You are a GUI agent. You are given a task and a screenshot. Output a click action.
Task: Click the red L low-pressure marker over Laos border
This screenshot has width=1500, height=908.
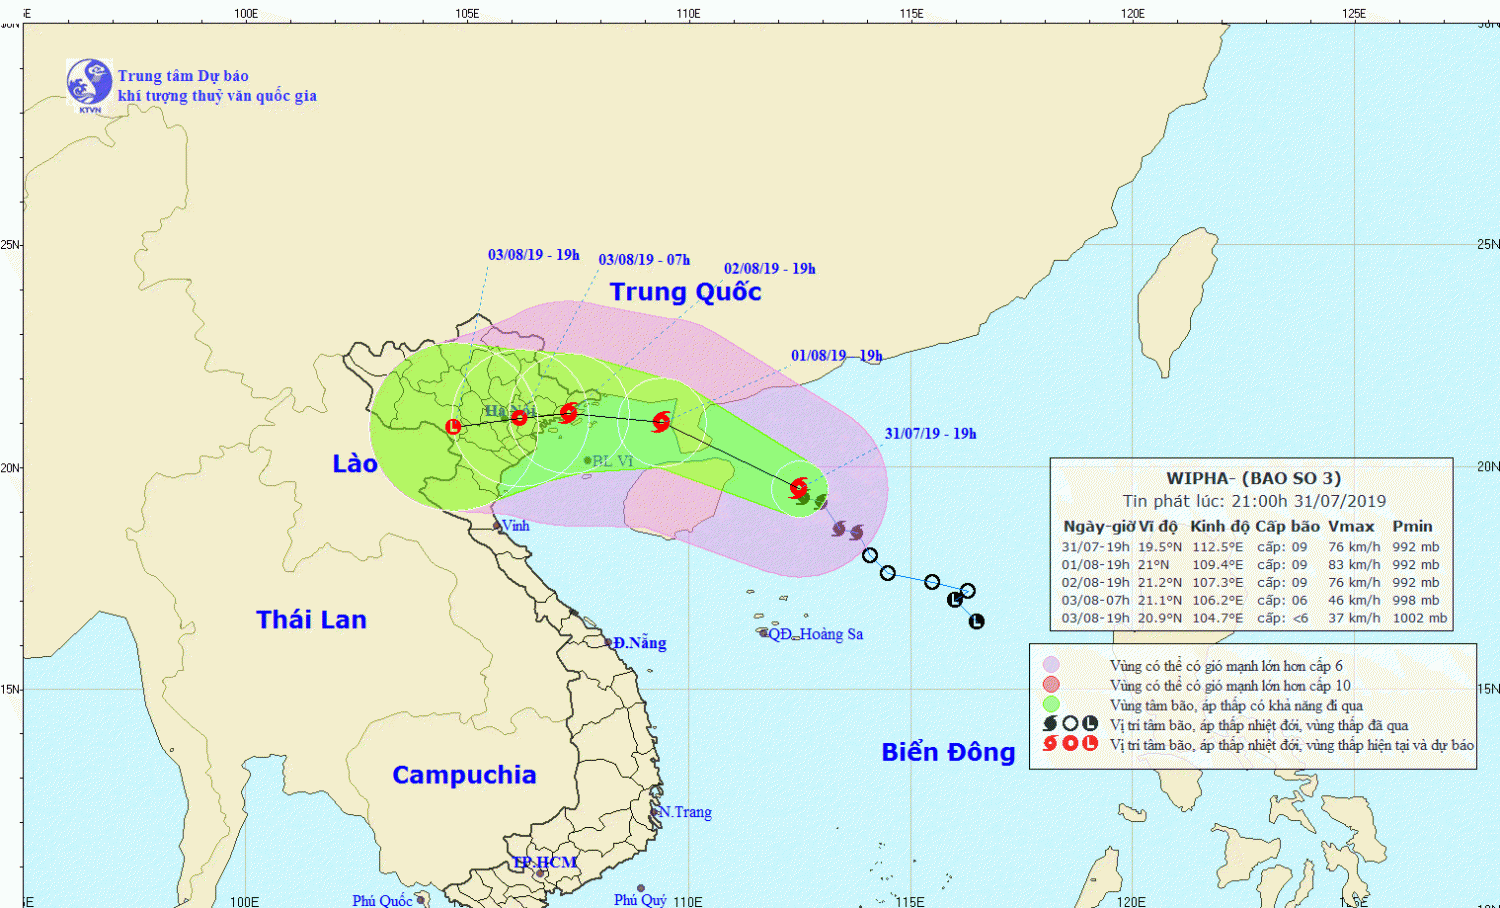pos(453,427)
